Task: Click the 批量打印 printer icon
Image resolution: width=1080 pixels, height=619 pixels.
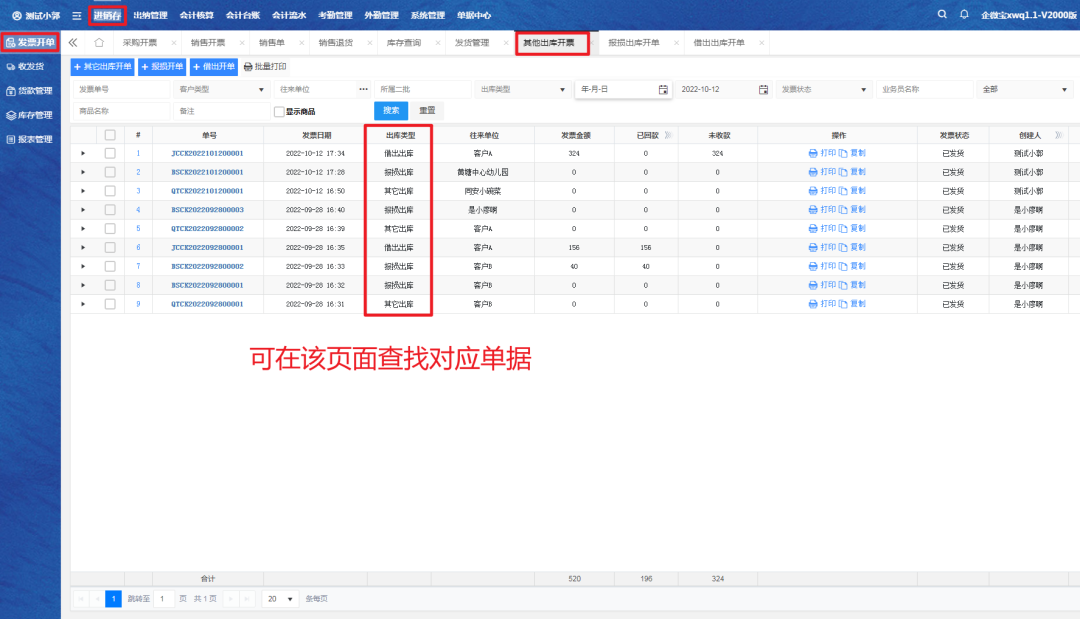Action: pos(248,67)
